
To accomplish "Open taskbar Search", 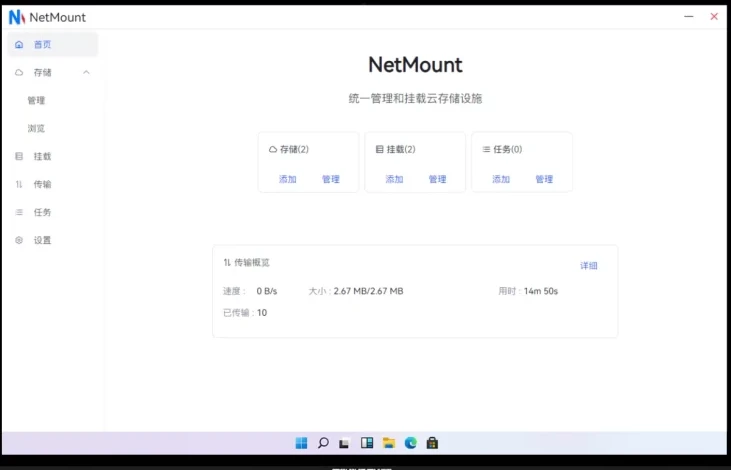I will click(323, 443).
